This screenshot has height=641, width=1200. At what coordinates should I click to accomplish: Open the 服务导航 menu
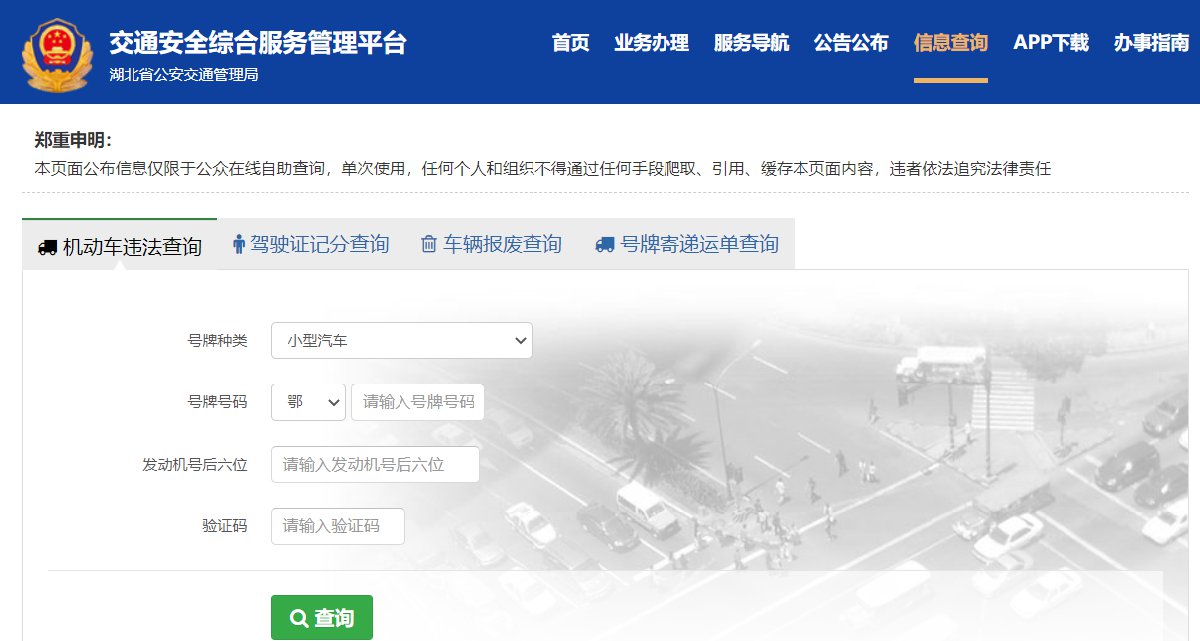[x=751, y=43]
